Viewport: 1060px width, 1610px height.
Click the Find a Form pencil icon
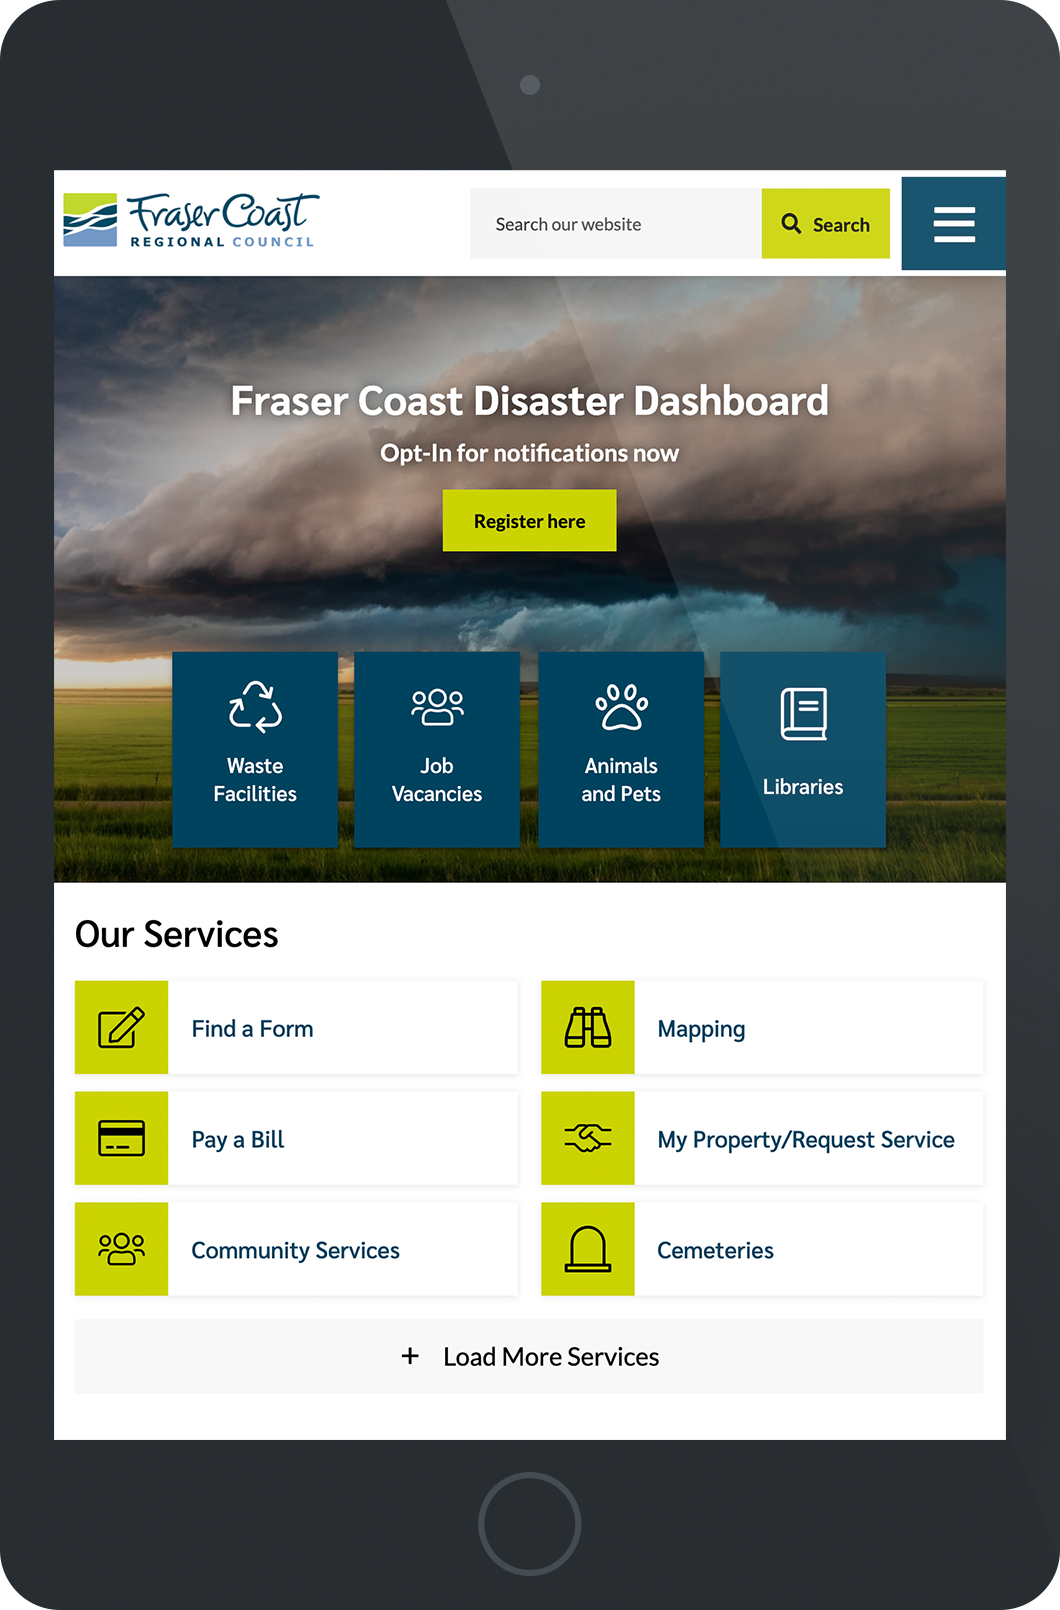[x=122, y=1028]
